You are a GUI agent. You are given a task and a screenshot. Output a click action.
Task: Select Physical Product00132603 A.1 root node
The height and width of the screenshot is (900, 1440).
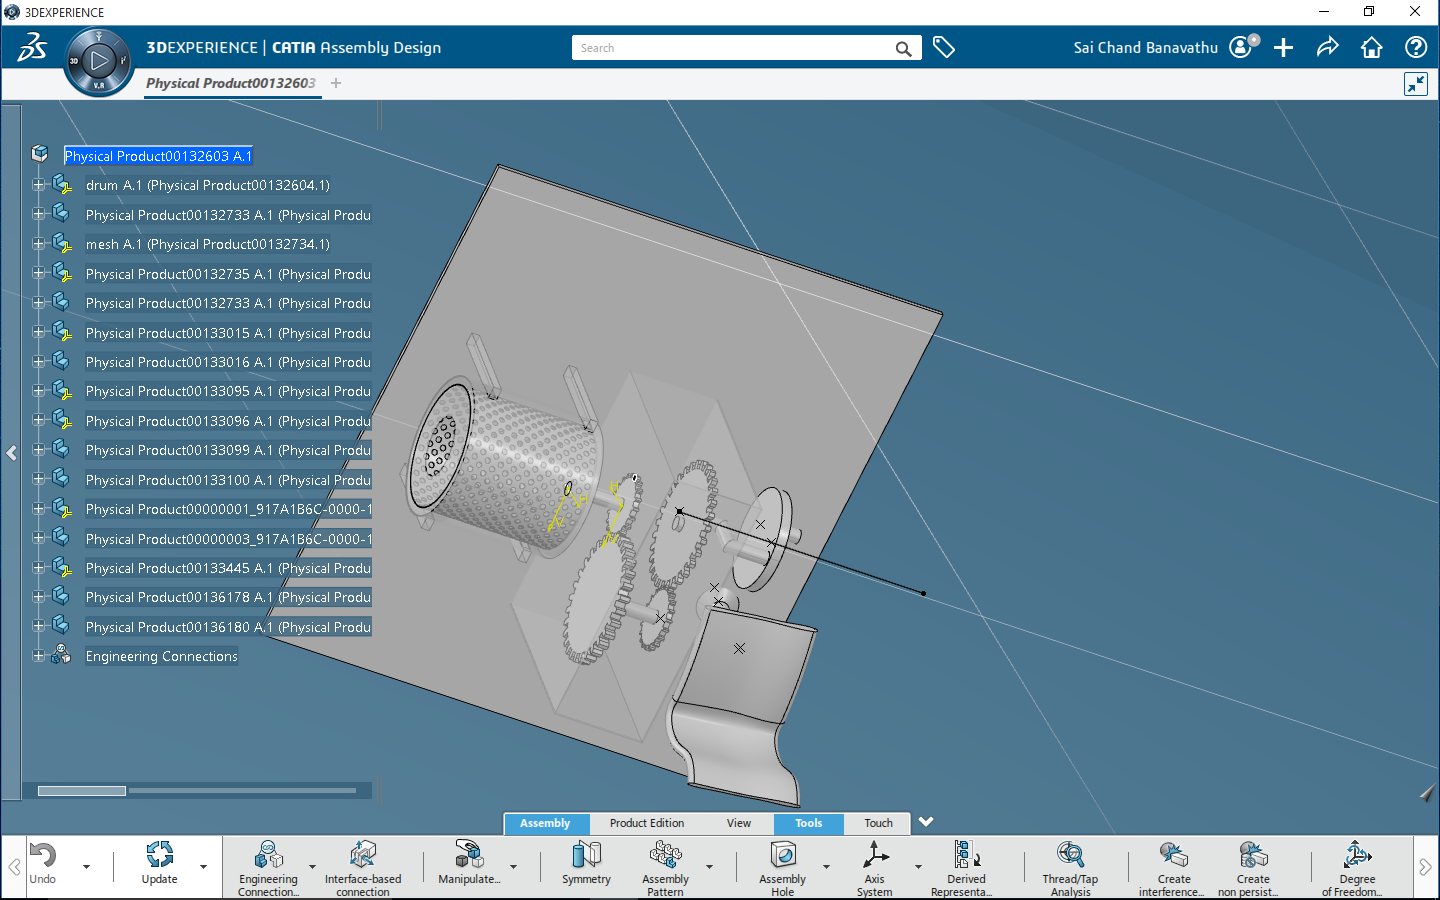158,156
